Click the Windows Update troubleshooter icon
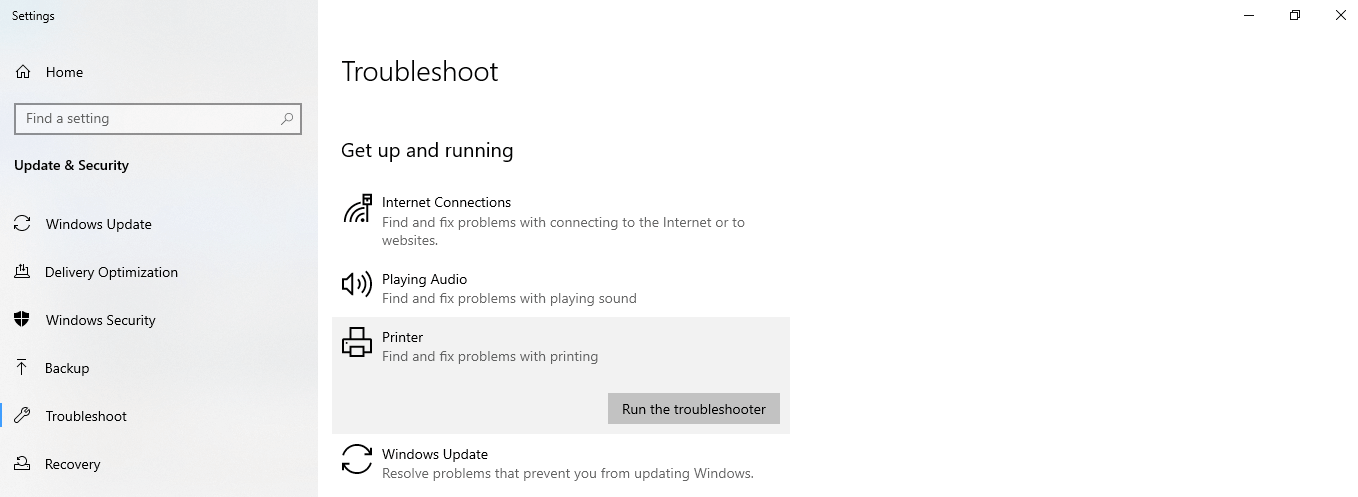 coord(357,460)
